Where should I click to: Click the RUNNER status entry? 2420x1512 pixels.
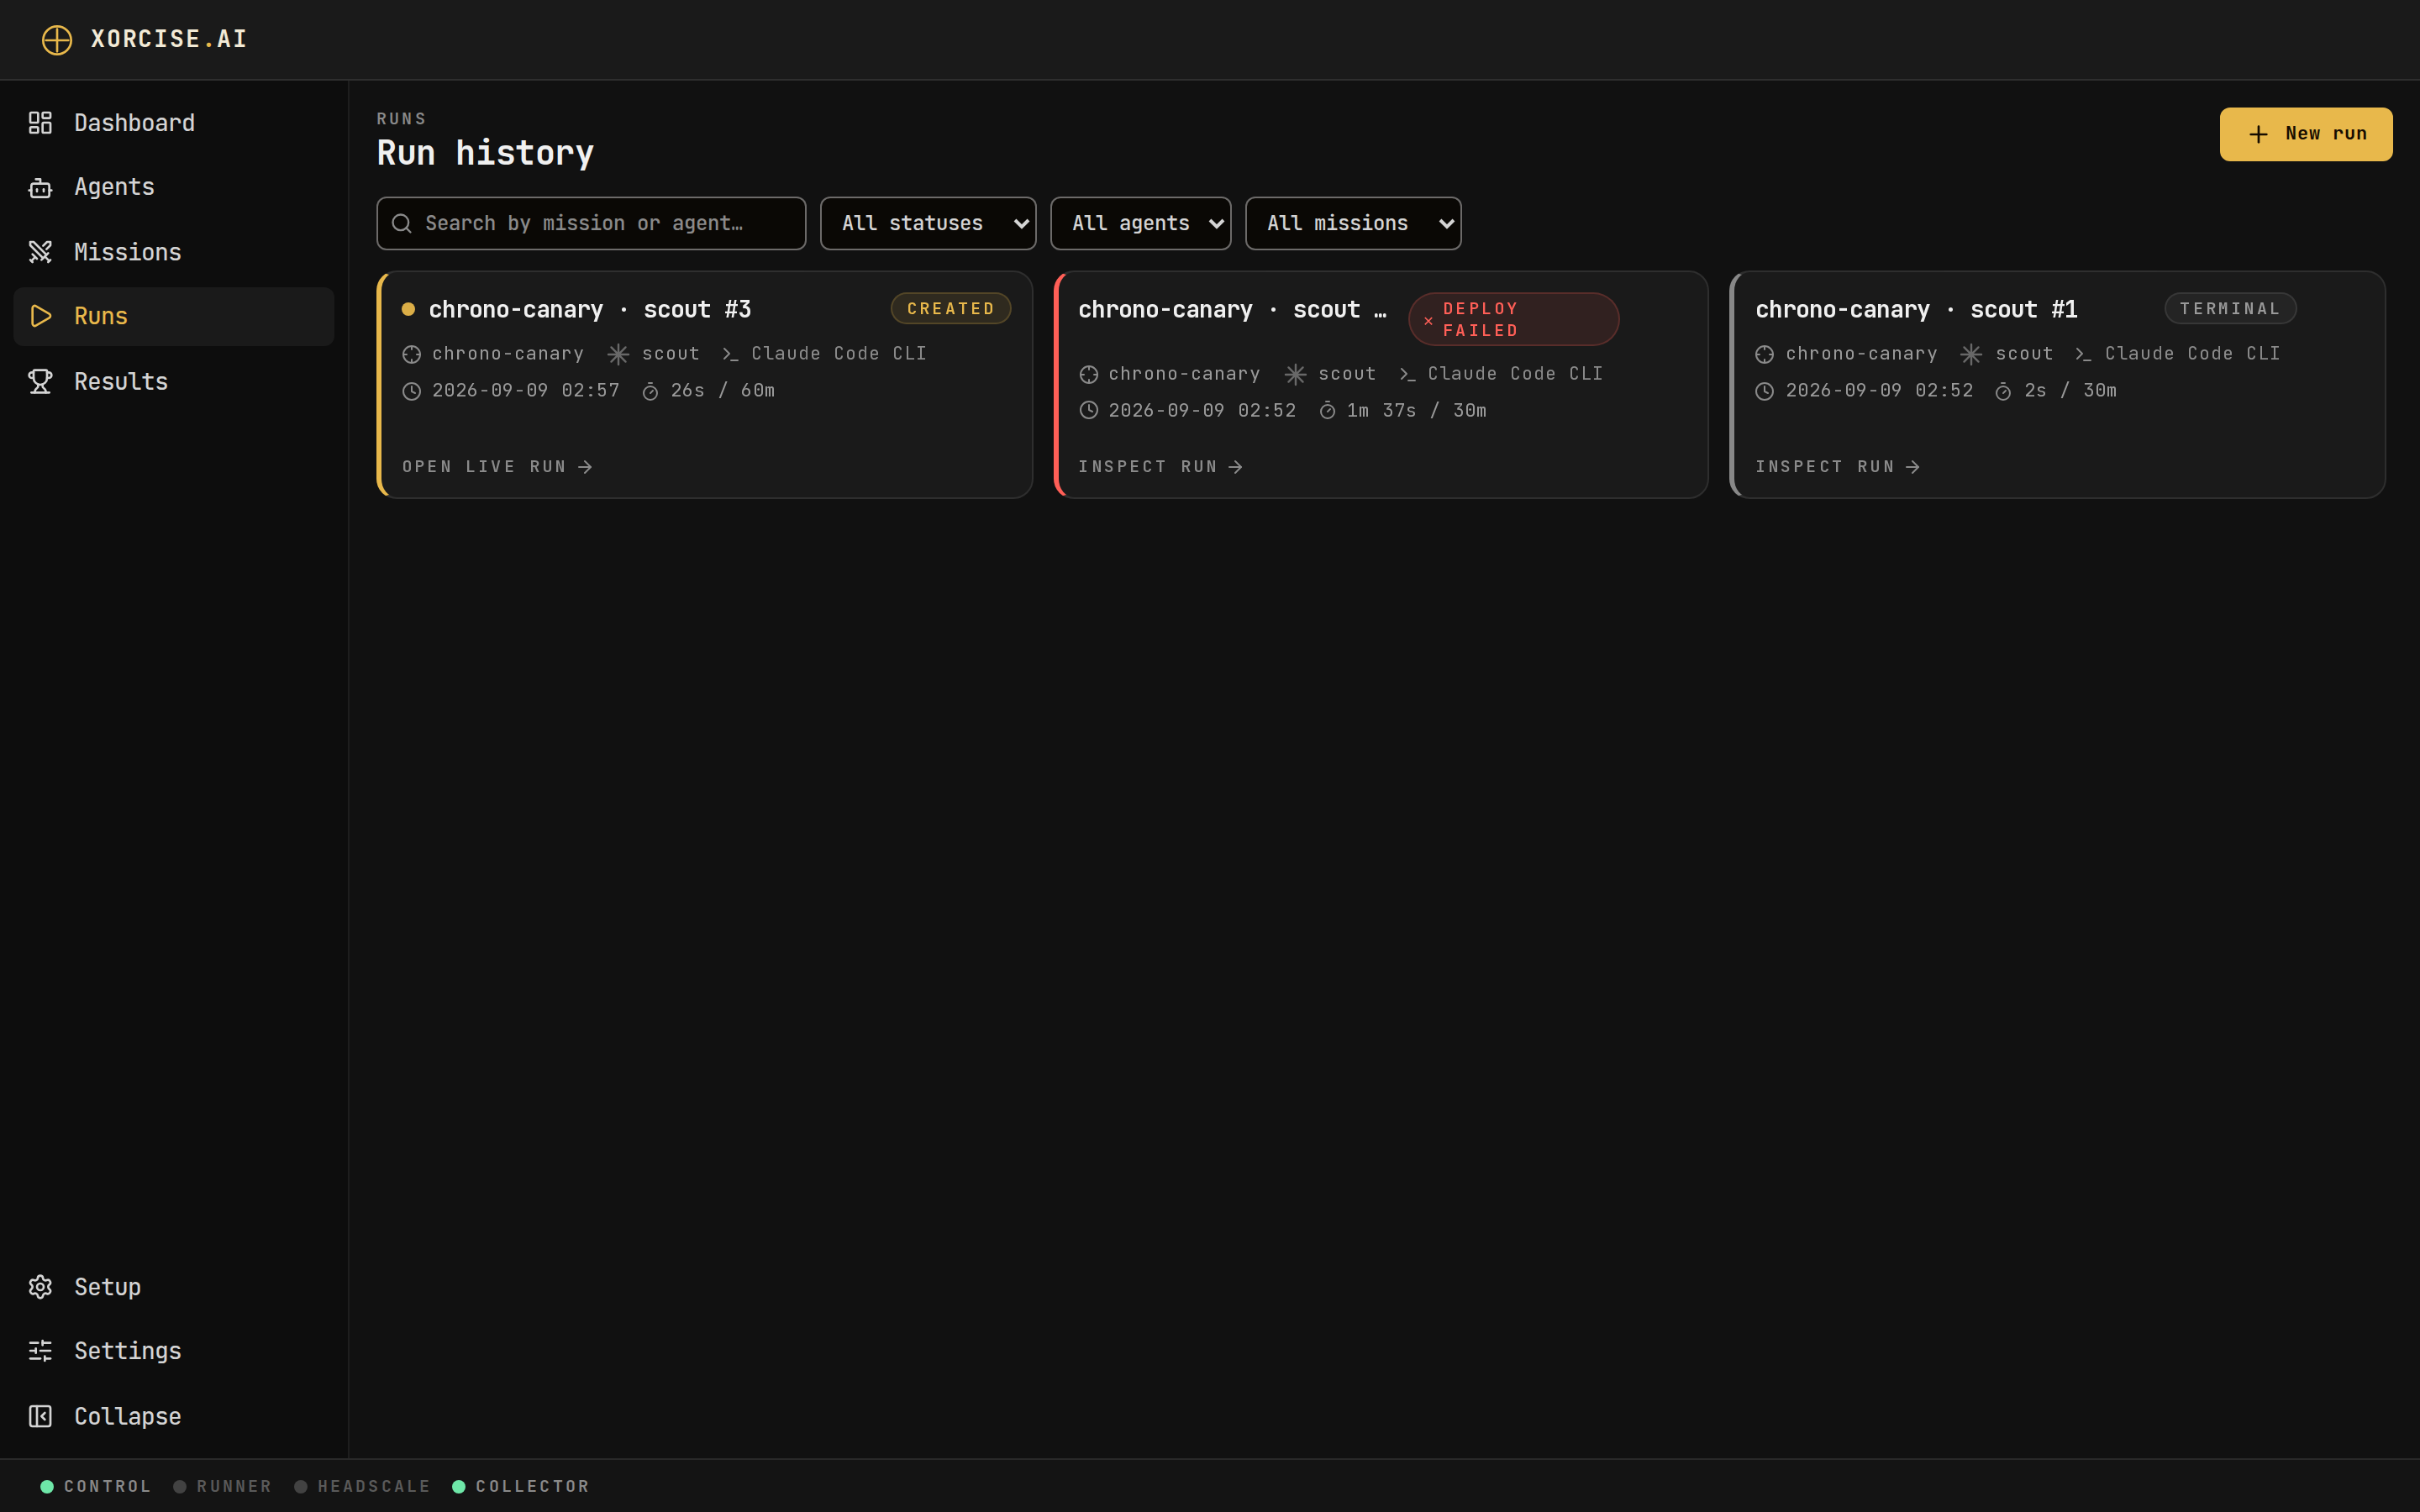pyautogui.click(x=223, y=1487)
